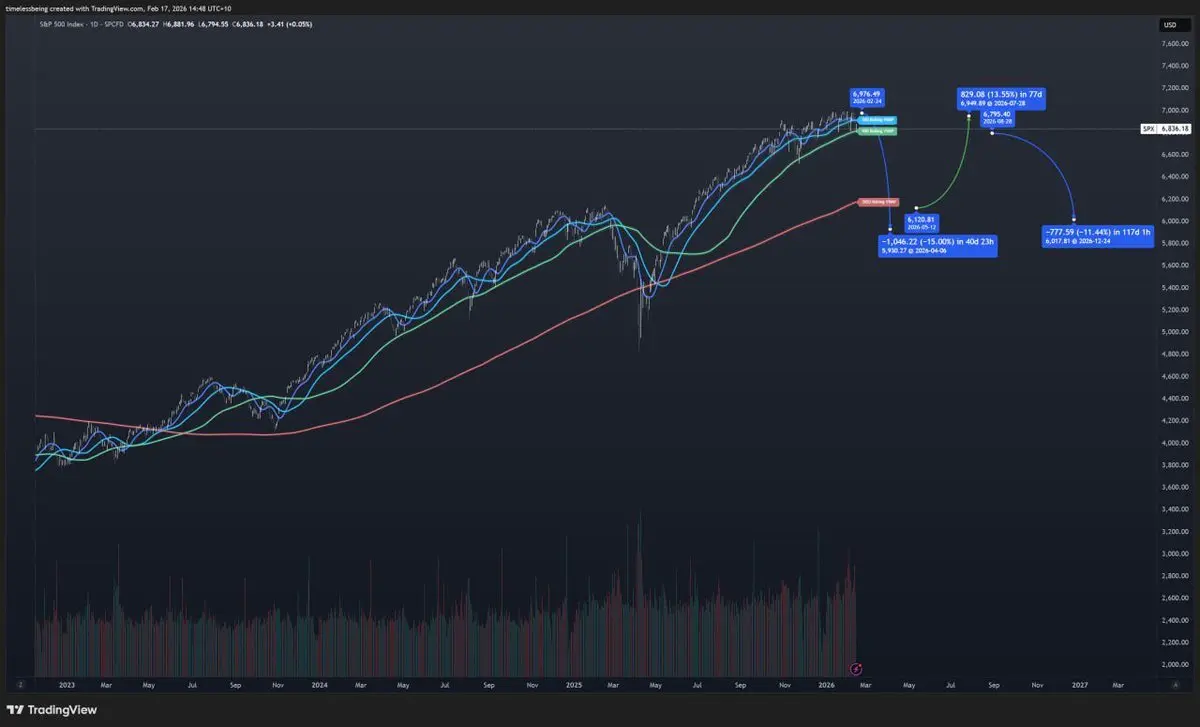This screenshot has height=727, width=1200.
Task: Click the pink lightning event marker icon
Action: tap(855, 667)
